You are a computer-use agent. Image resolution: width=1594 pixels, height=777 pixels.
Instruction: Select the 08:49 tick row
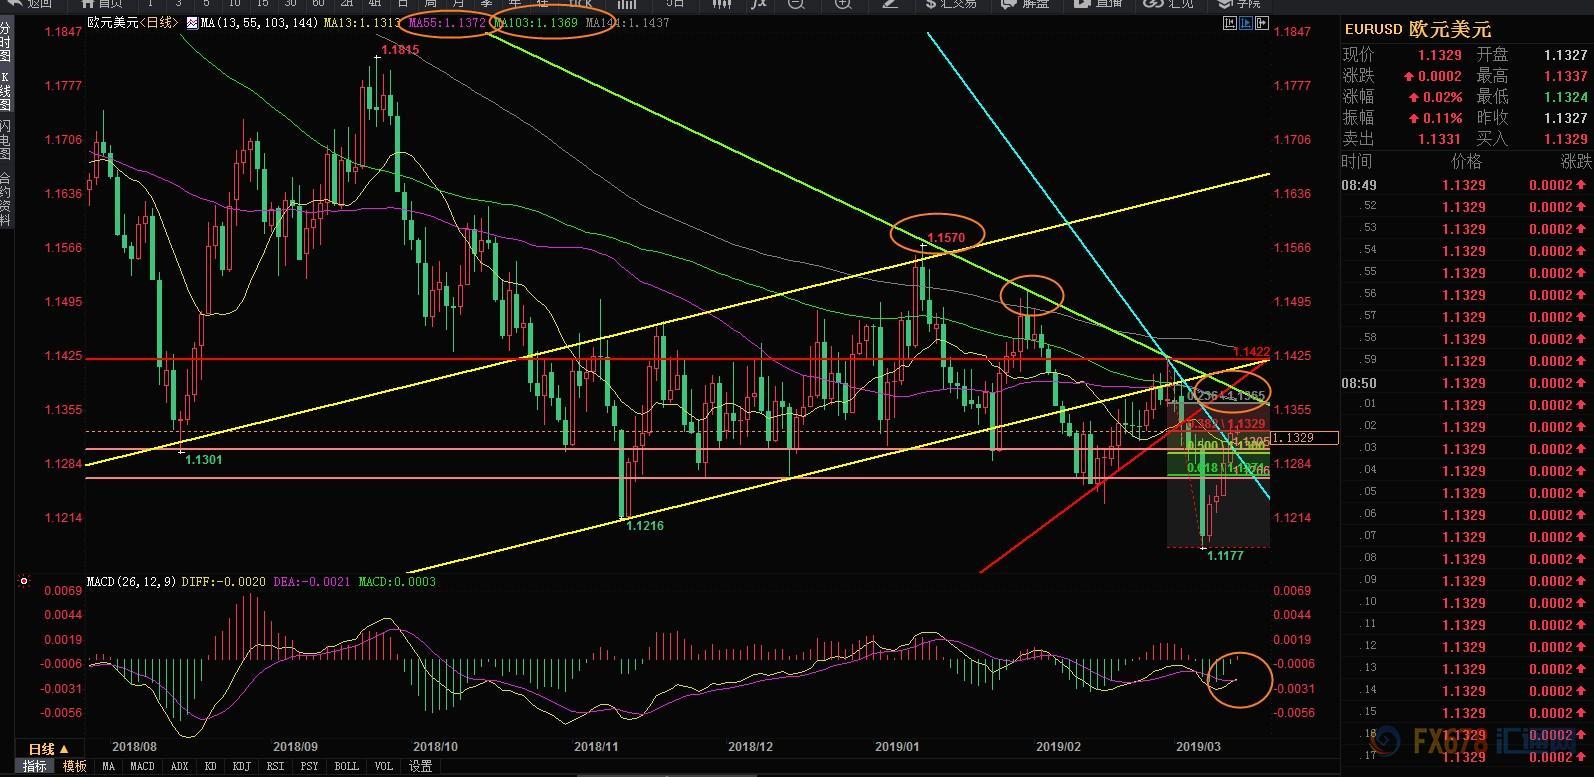1466,185
